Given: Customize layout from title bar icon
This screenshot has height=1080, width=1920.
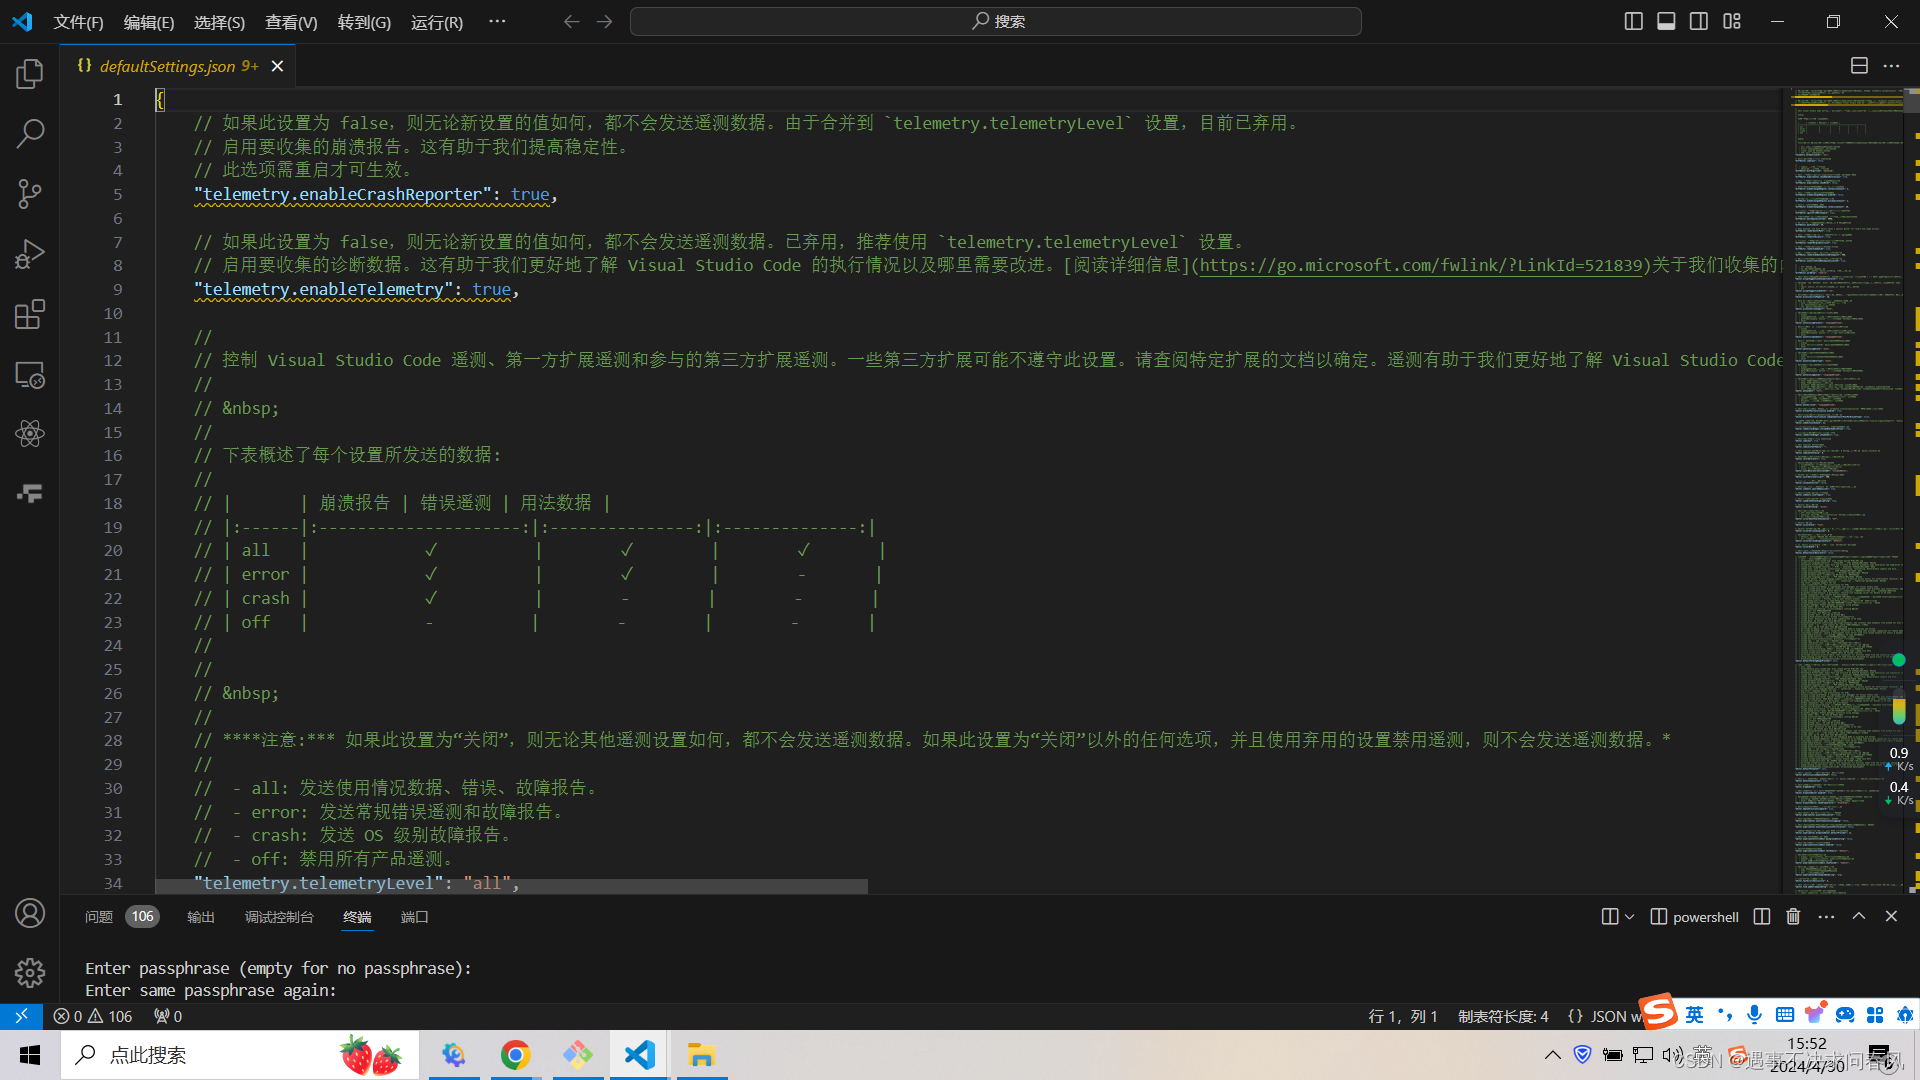Looking at the screenshot, I should (x=1732, y=21).
